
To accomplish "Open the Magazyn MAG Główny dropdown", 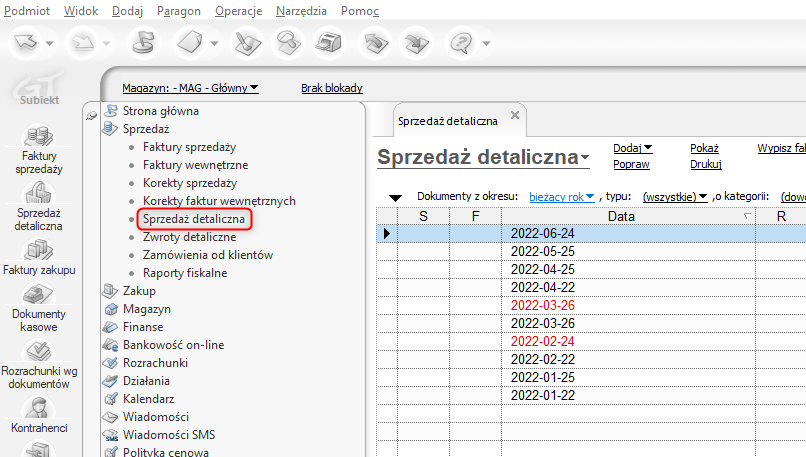I will tap(190, 88).
